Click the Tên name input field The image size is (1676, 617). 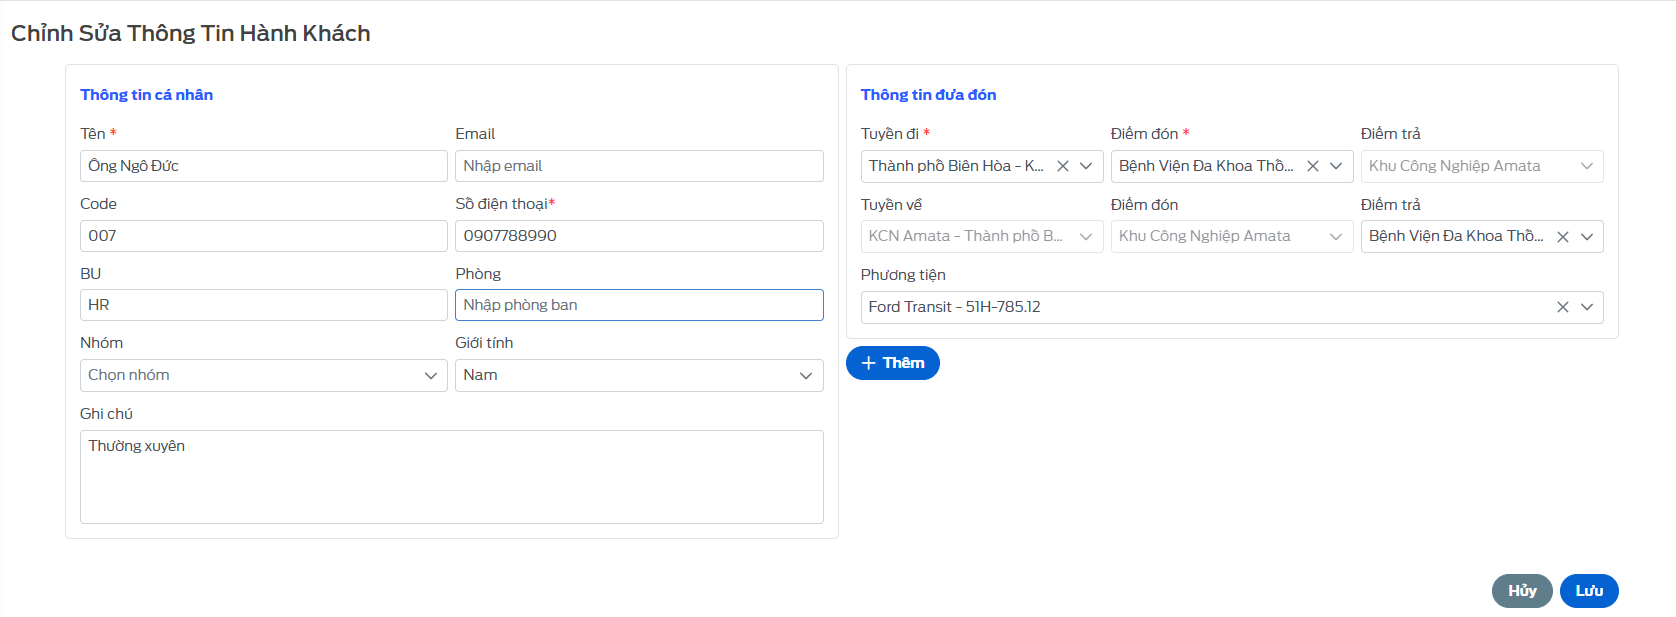[263, 166]
